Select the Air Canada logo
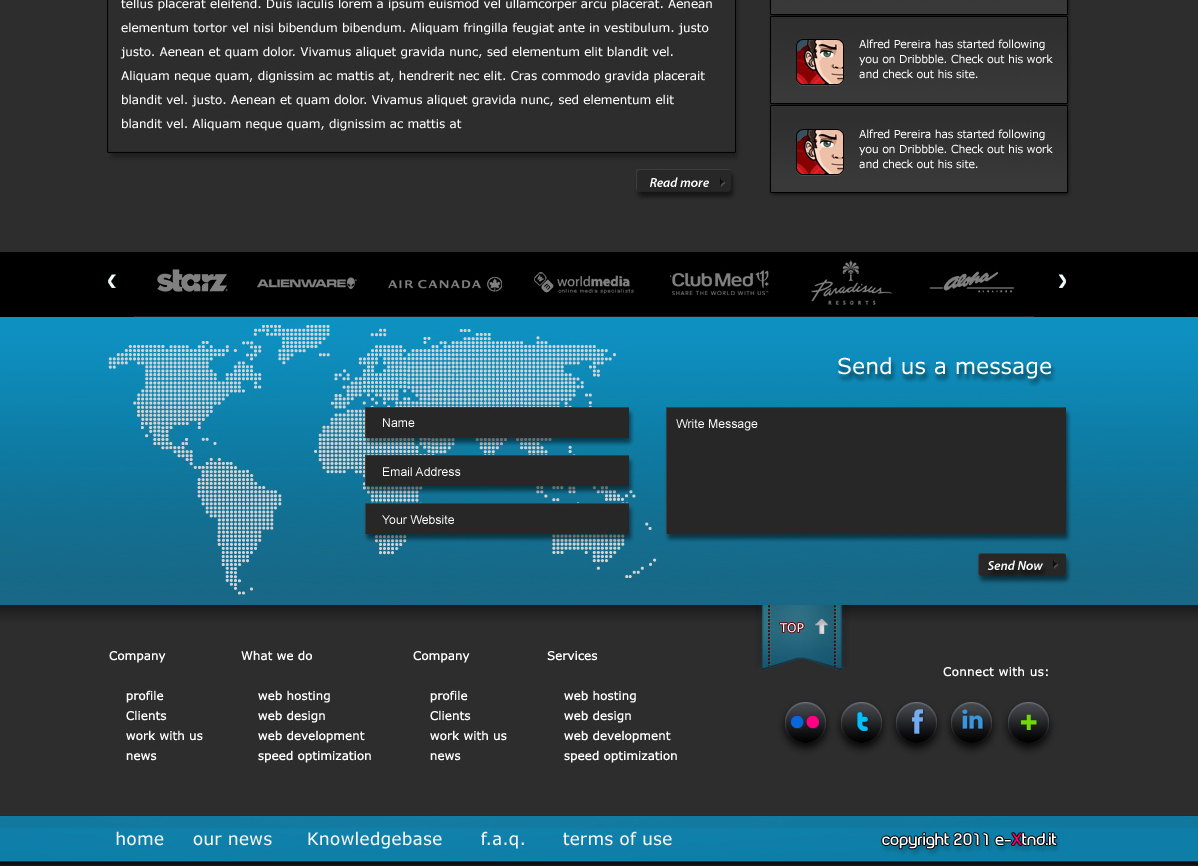This screenshot has height=866, width=1198. 445,284
